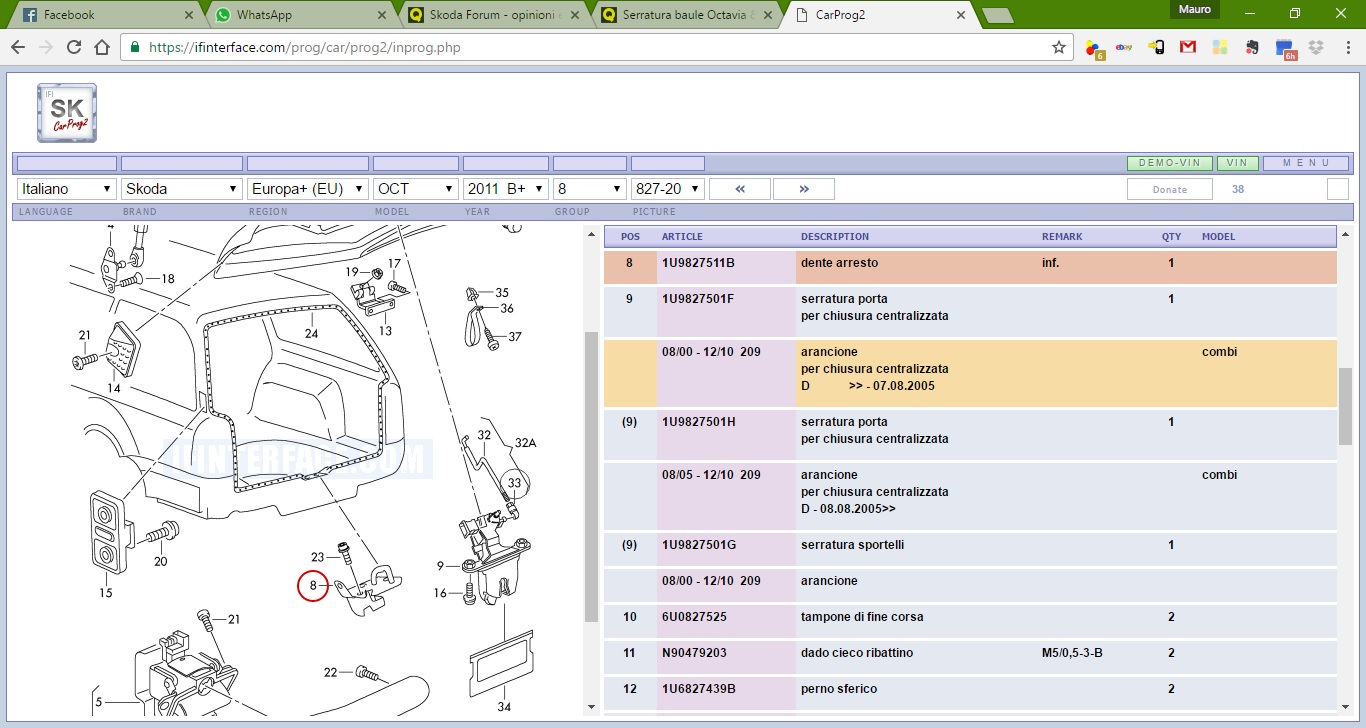View site security padlock info
The image size is (1366, 728).
135,47
